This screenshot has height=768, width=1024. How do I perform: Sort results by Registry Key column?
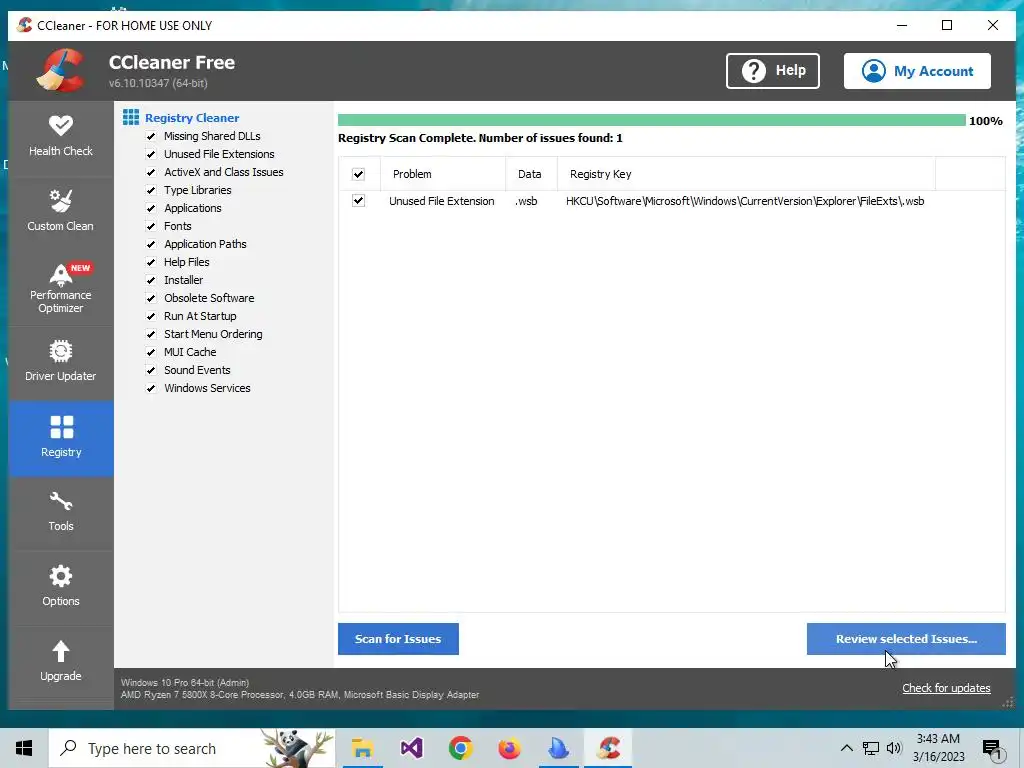(746, 174)
